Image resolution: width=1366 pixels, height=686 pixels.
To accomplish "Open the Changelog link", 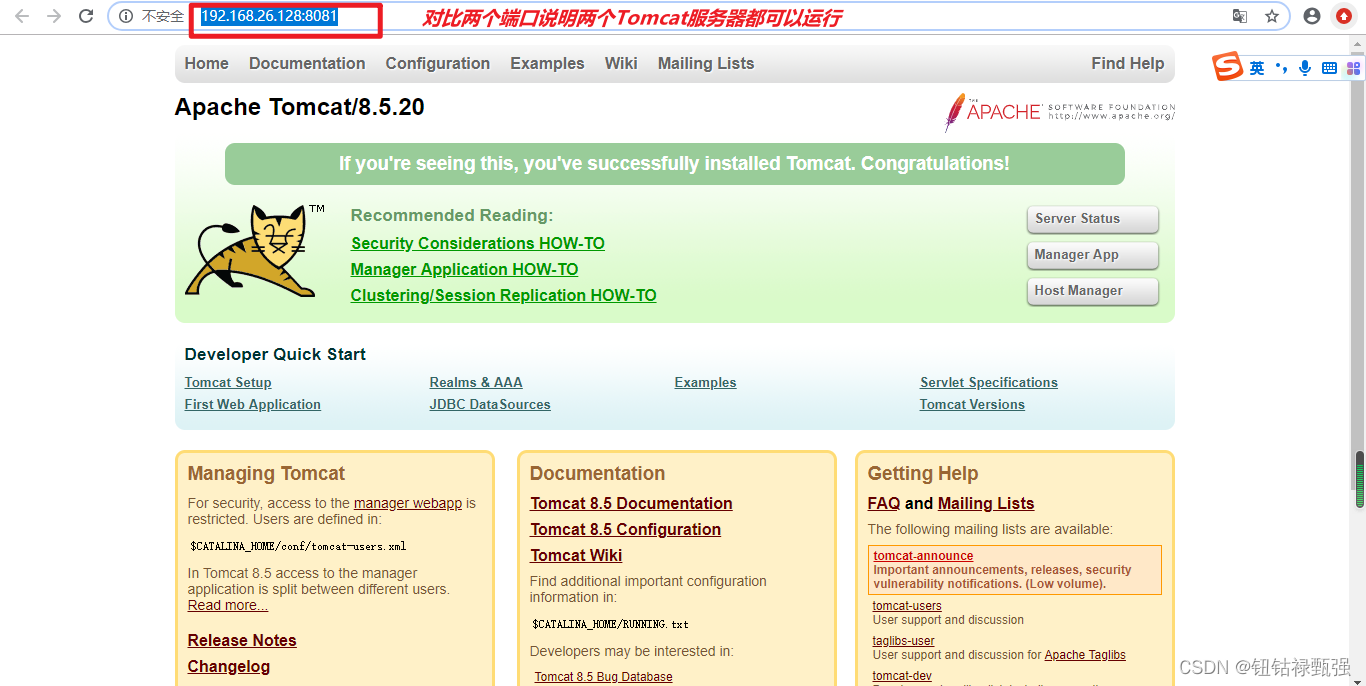I will (229, 666).
